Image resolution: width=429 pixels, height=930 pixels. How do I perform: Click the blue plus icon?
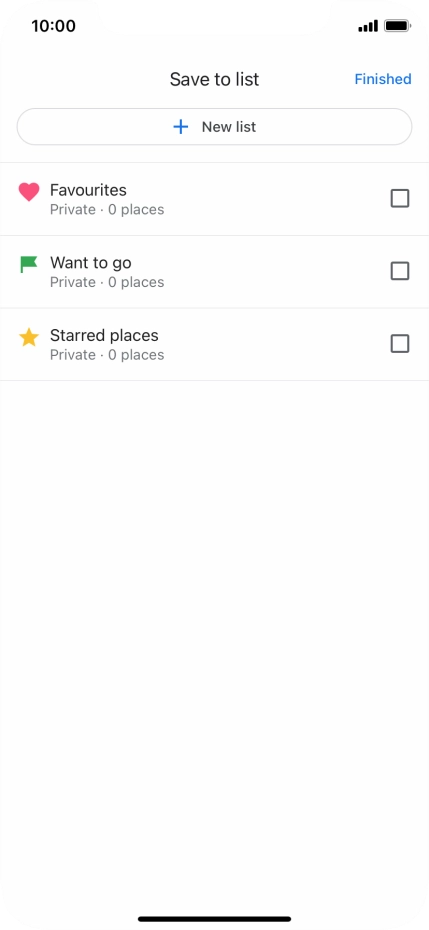pos(180,127)
